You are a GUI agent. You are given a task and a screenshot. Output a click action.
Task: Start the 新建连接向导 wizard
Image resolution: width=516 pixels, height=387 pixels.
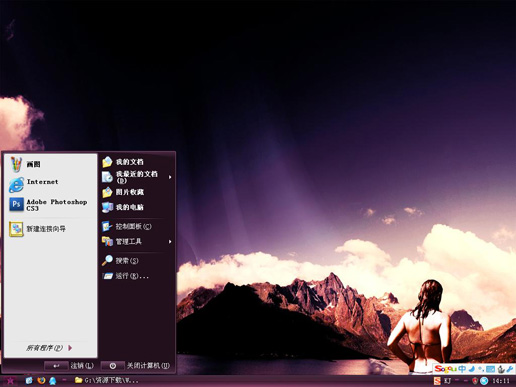click(x=51, y=229)
